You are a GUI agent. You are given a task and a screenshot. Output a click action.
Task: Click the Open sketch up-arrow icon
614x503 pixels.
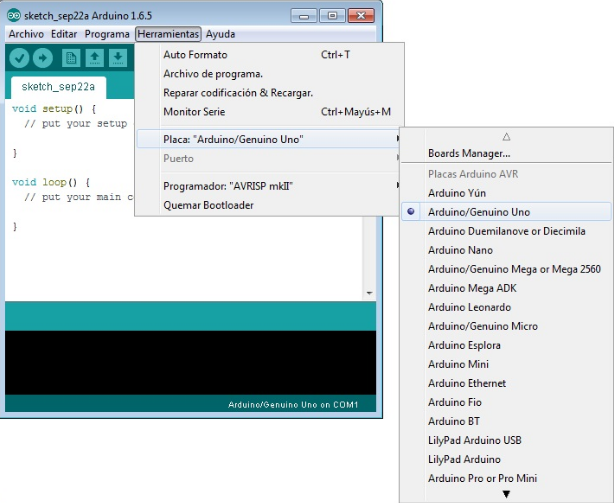click(x=94, y=58)
